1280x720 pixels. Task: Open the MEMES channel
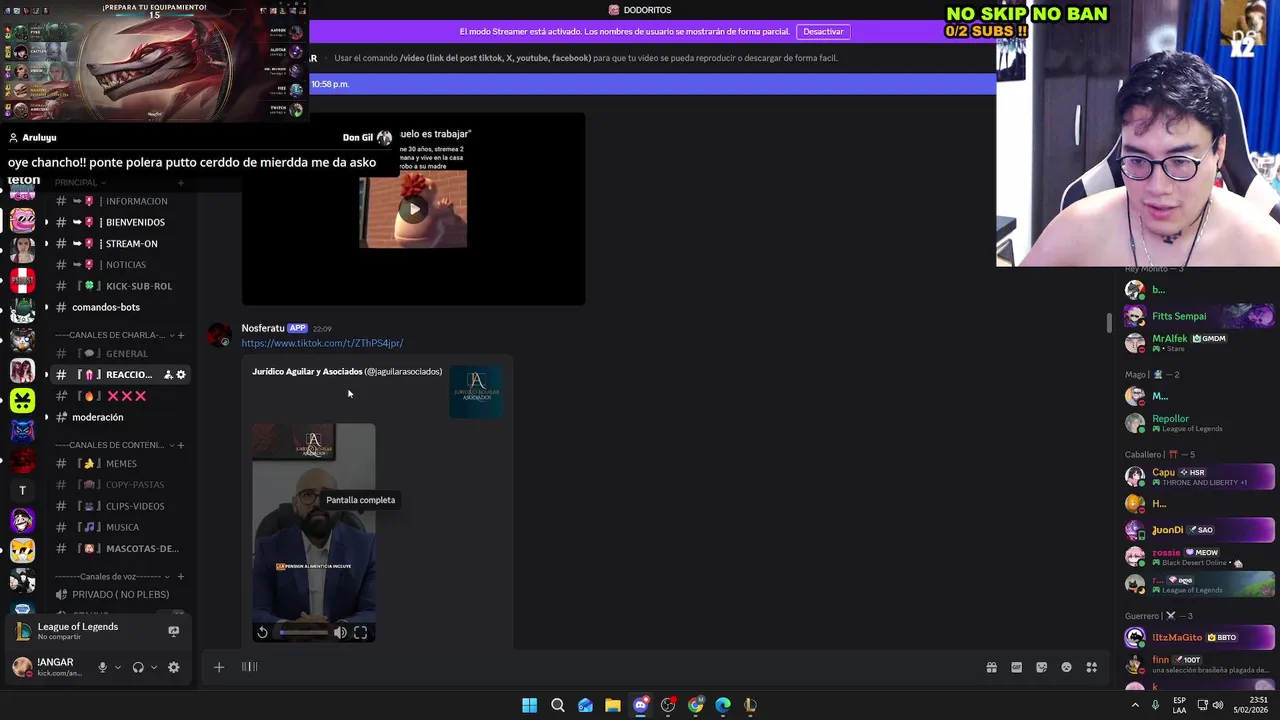tap(119, 464)
